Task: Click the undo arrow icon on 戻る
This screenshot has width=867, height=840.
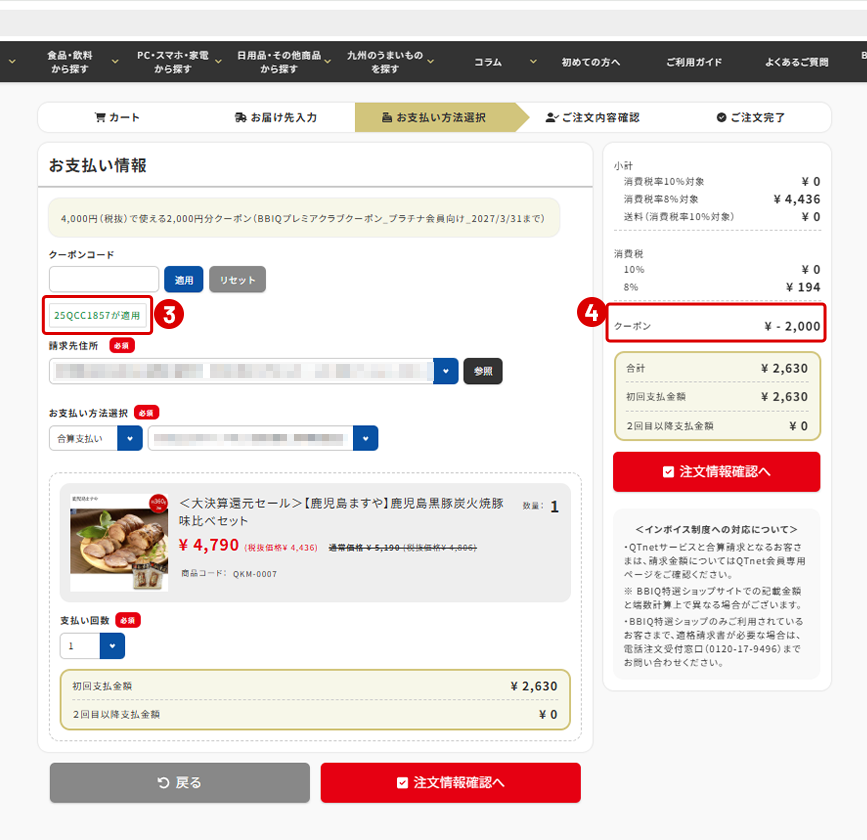Action: [163, 782]
